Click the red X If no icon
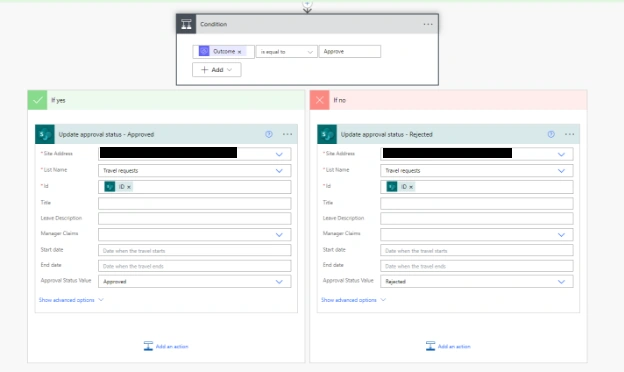 [x=320, y=100]
